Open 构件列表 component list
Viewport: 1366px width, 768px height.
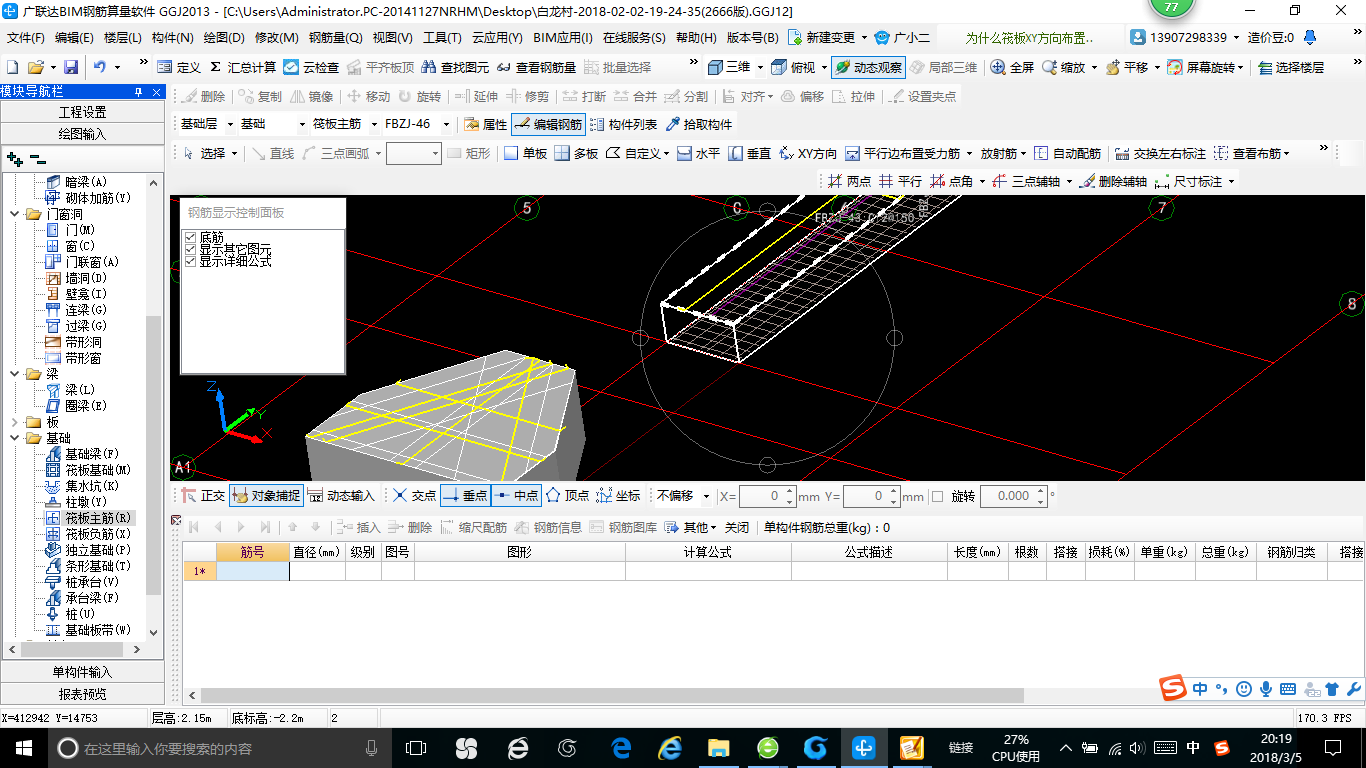(x=624, y=125)
